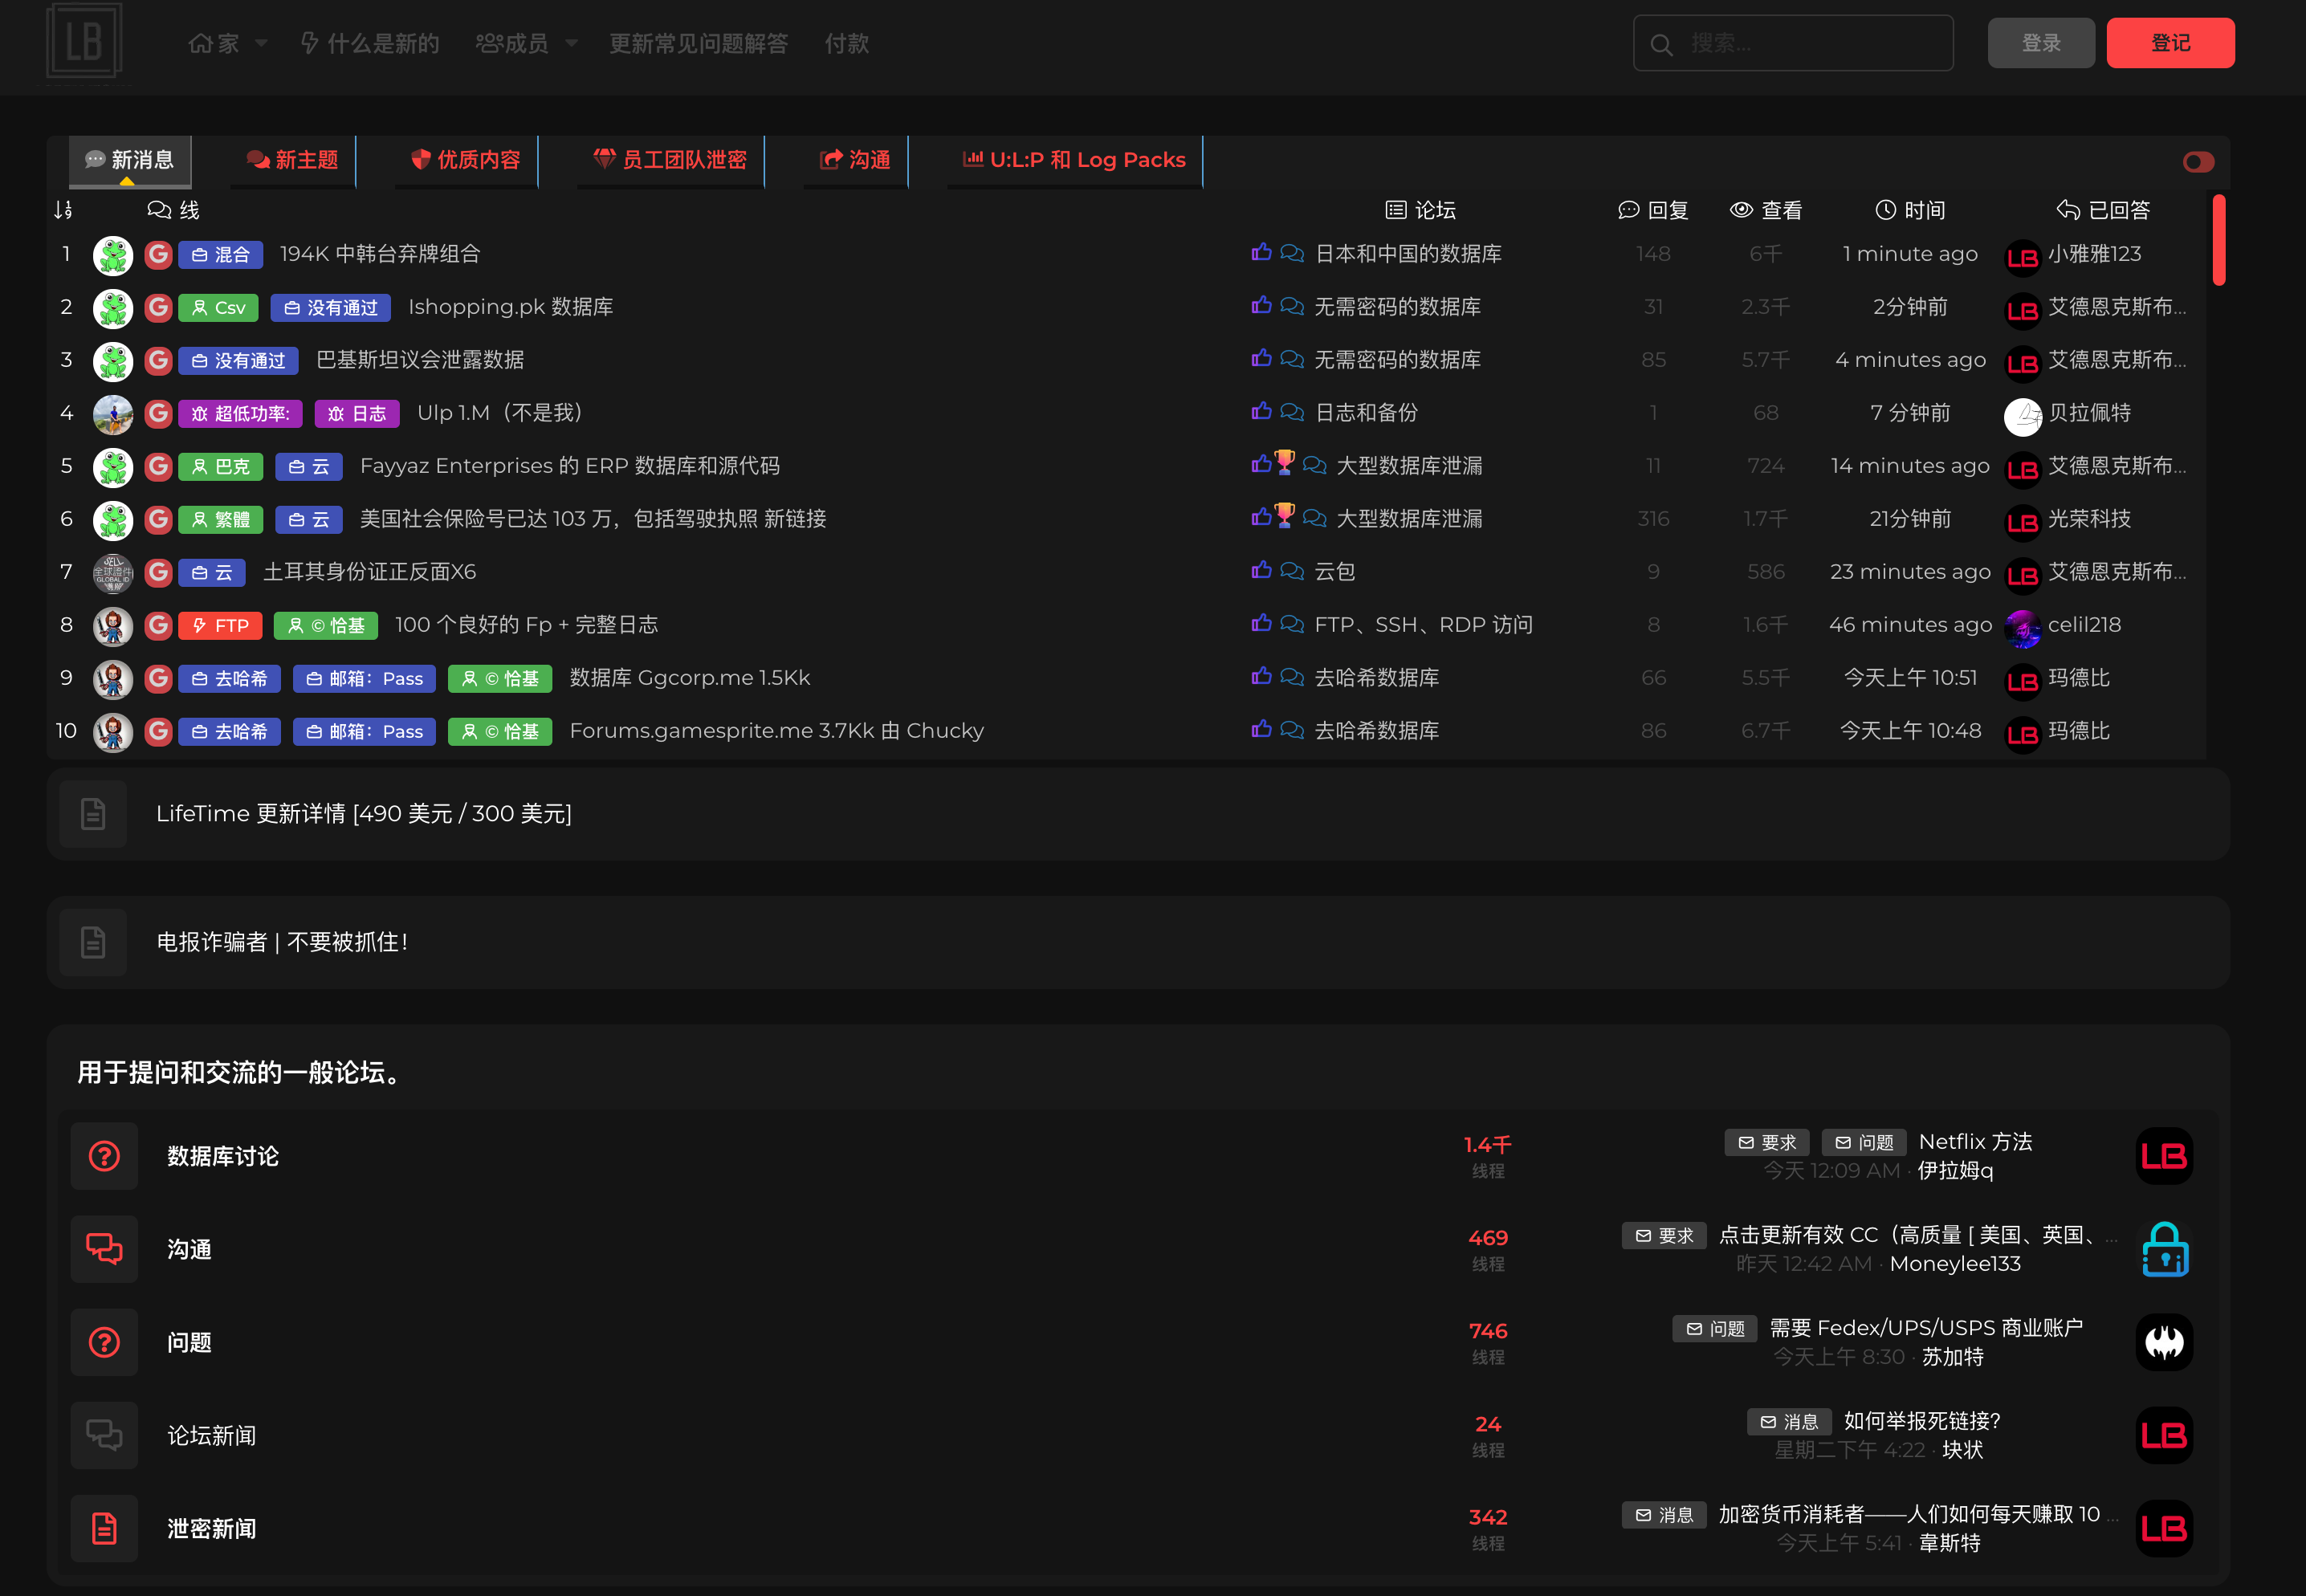Click the vertical scrollbar of the thread list
2306x1596 pixels.
(2219, 240)
